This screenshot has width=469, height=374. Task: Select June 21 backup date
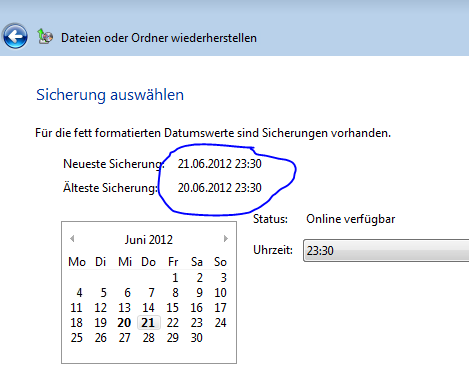148,323
